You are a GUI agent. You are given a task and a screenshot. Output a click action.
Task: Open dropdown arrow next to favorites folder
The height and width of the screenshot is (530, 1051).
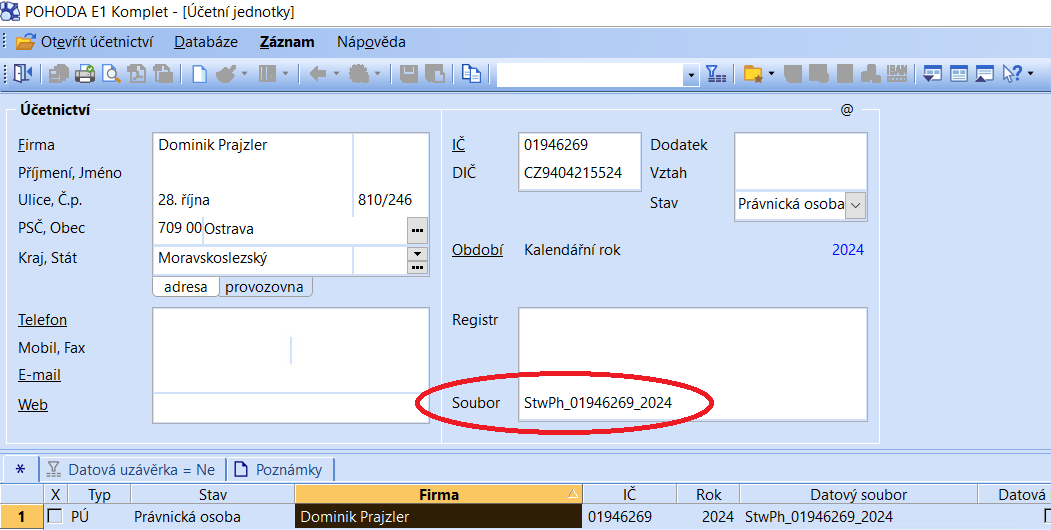coord(771,74)
